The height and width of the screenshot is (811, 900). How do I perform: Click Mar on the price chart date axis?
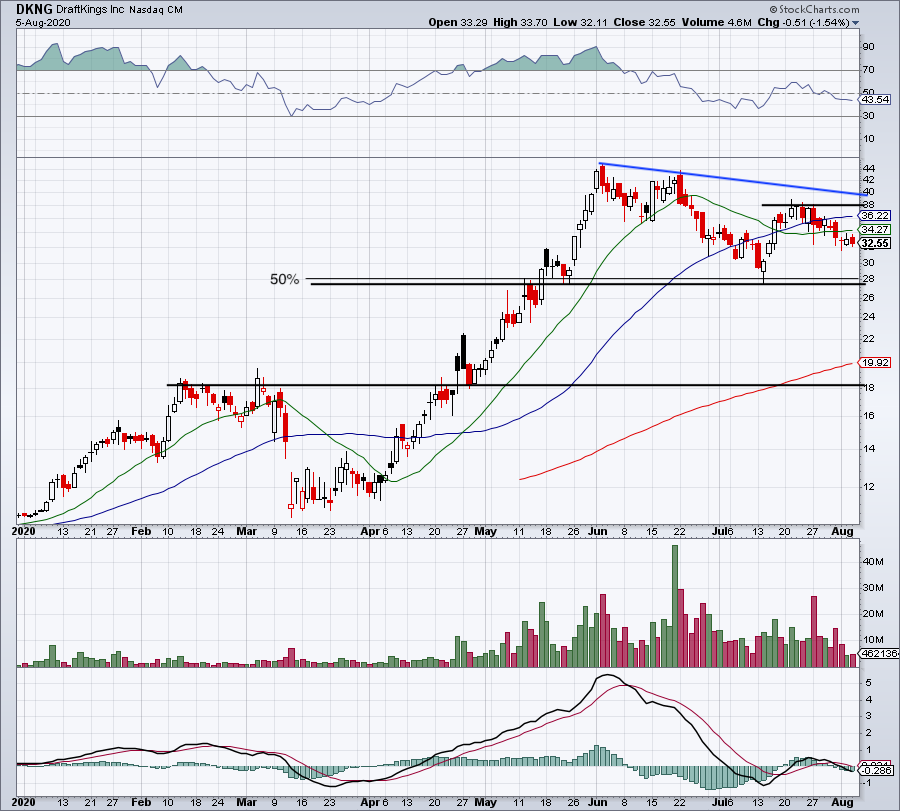[x=247, y=531]
